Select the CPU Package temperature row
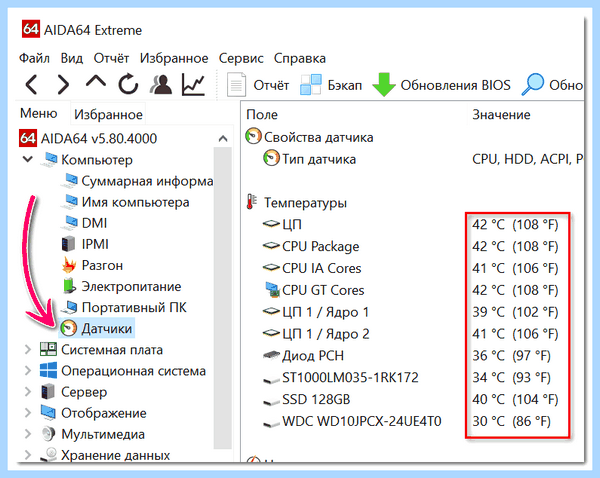The height and width of the screenshot is (478, 600). click(409, 246)
